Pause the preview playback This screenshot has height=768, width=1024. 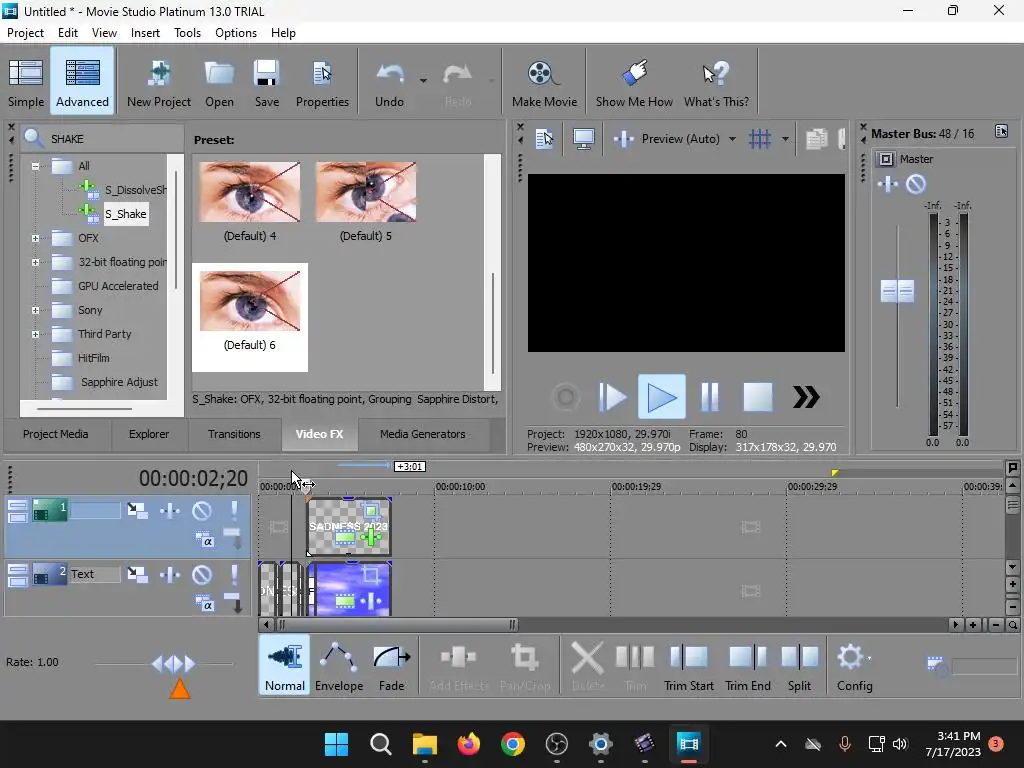709,396
